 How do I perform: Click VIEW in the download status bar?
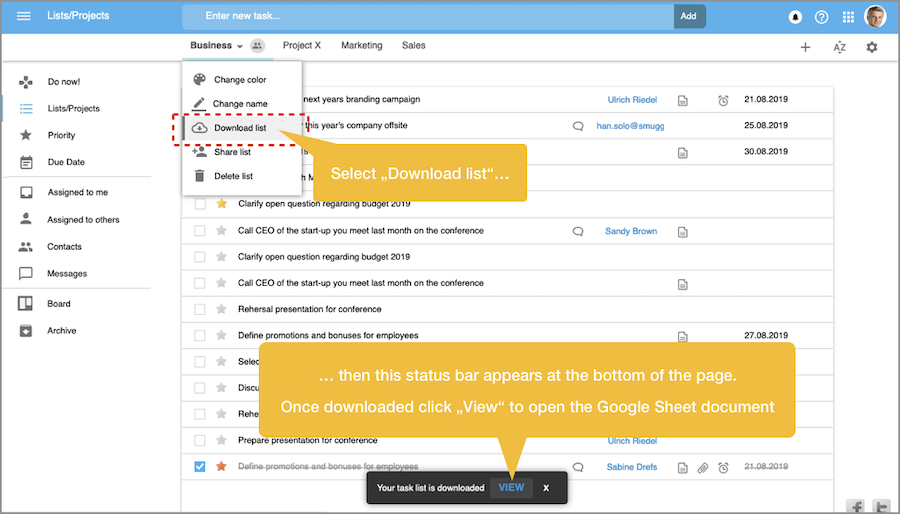pyautogui.click(x=511, y=488)
